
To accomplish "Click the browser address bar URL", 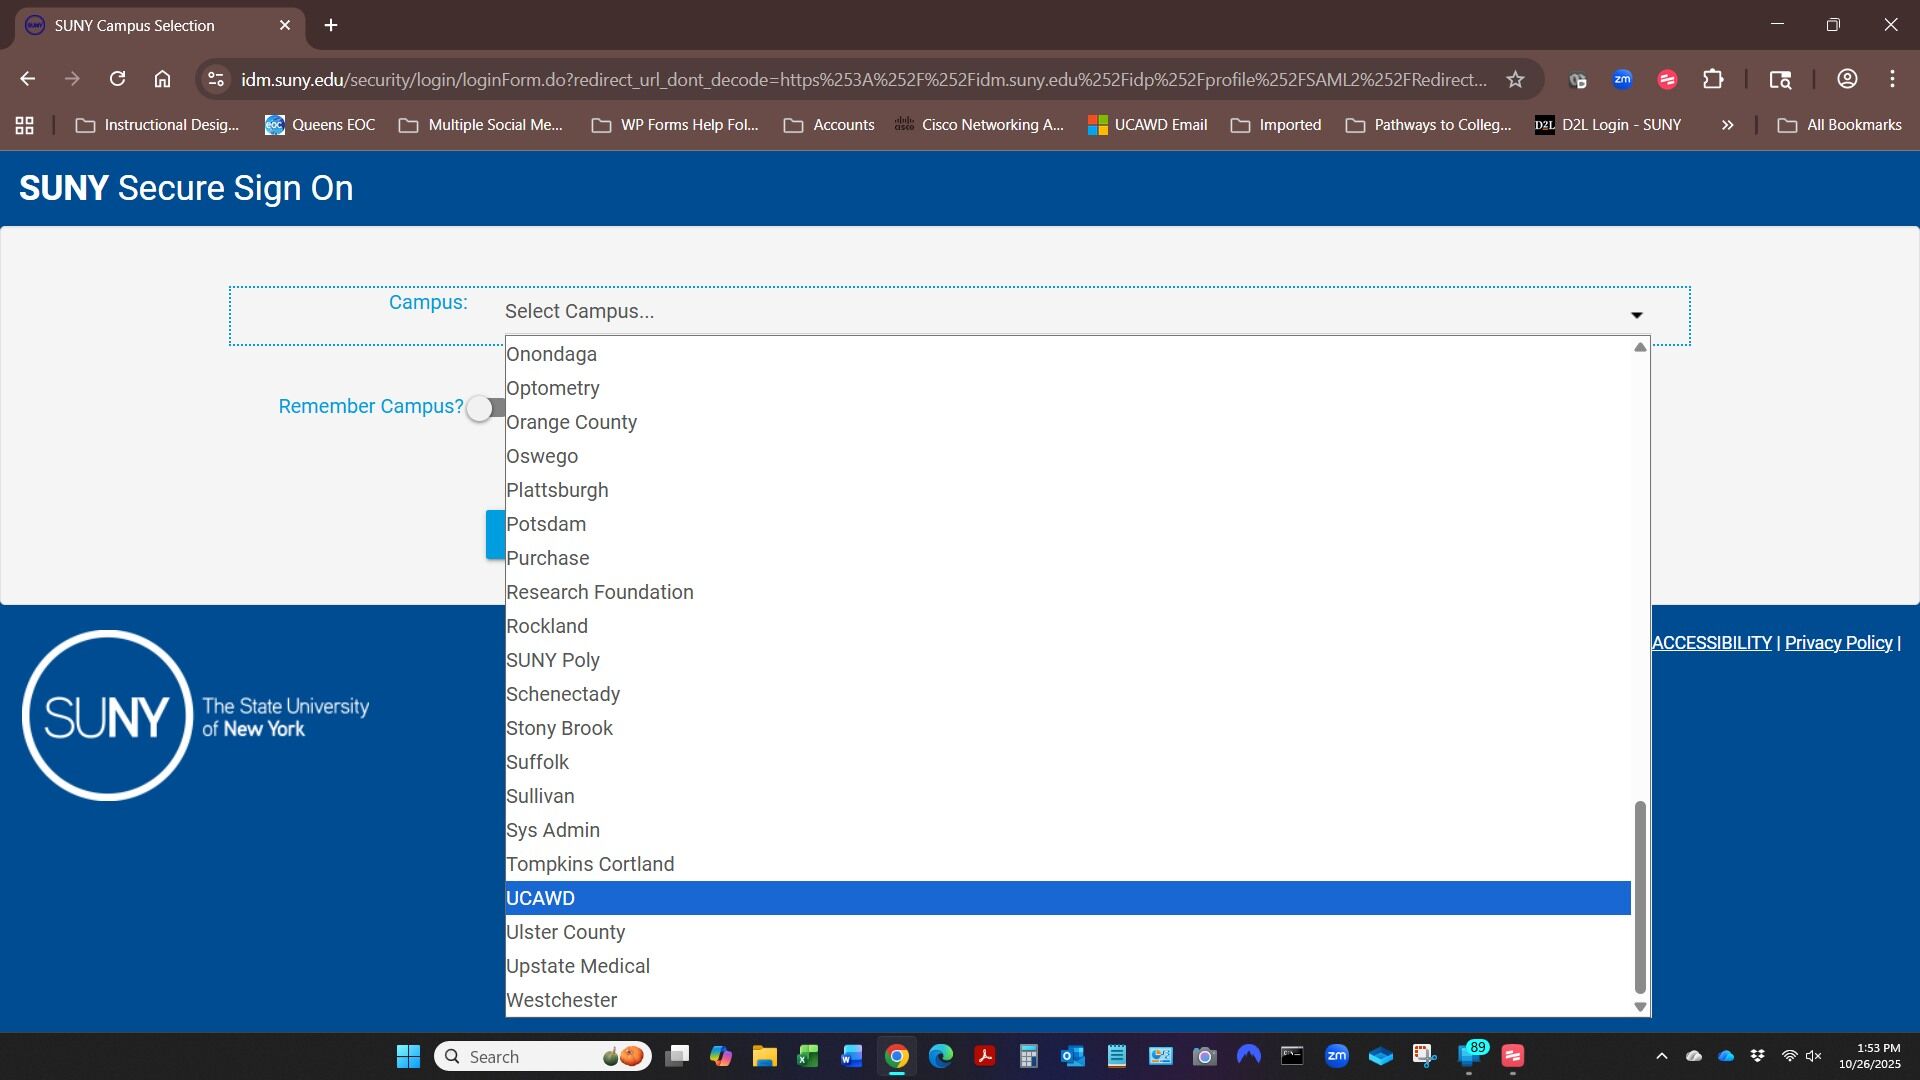I will click(x=863, y=79).
